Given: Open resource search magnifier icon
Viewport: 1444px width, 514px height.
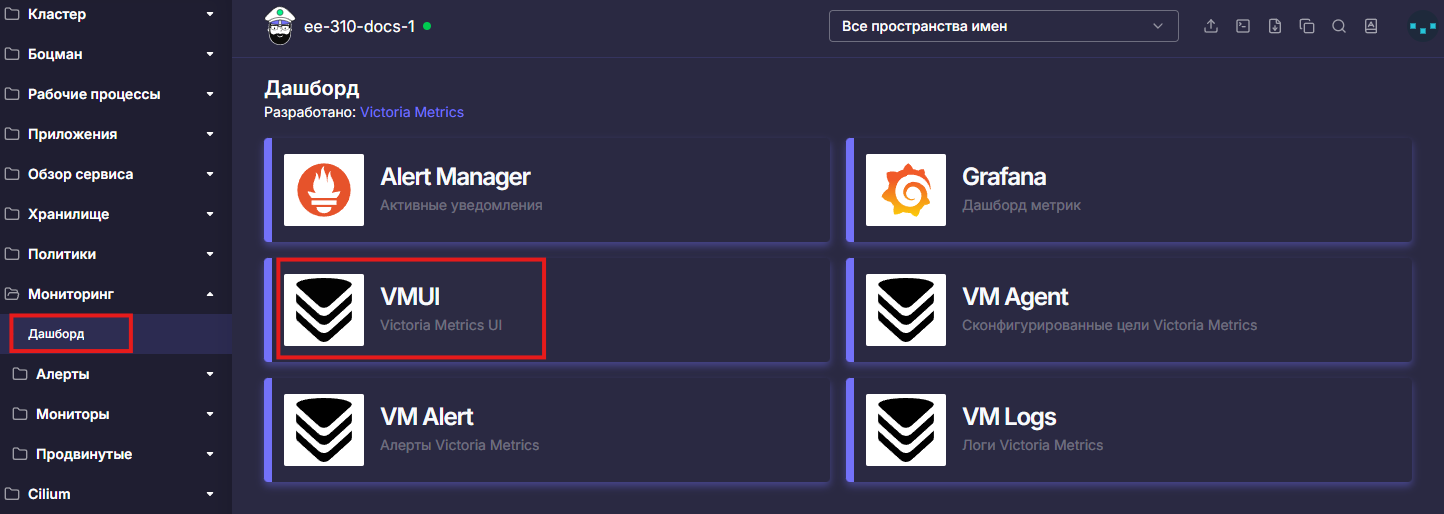Looking at the screenshot, I should 1339,27.
